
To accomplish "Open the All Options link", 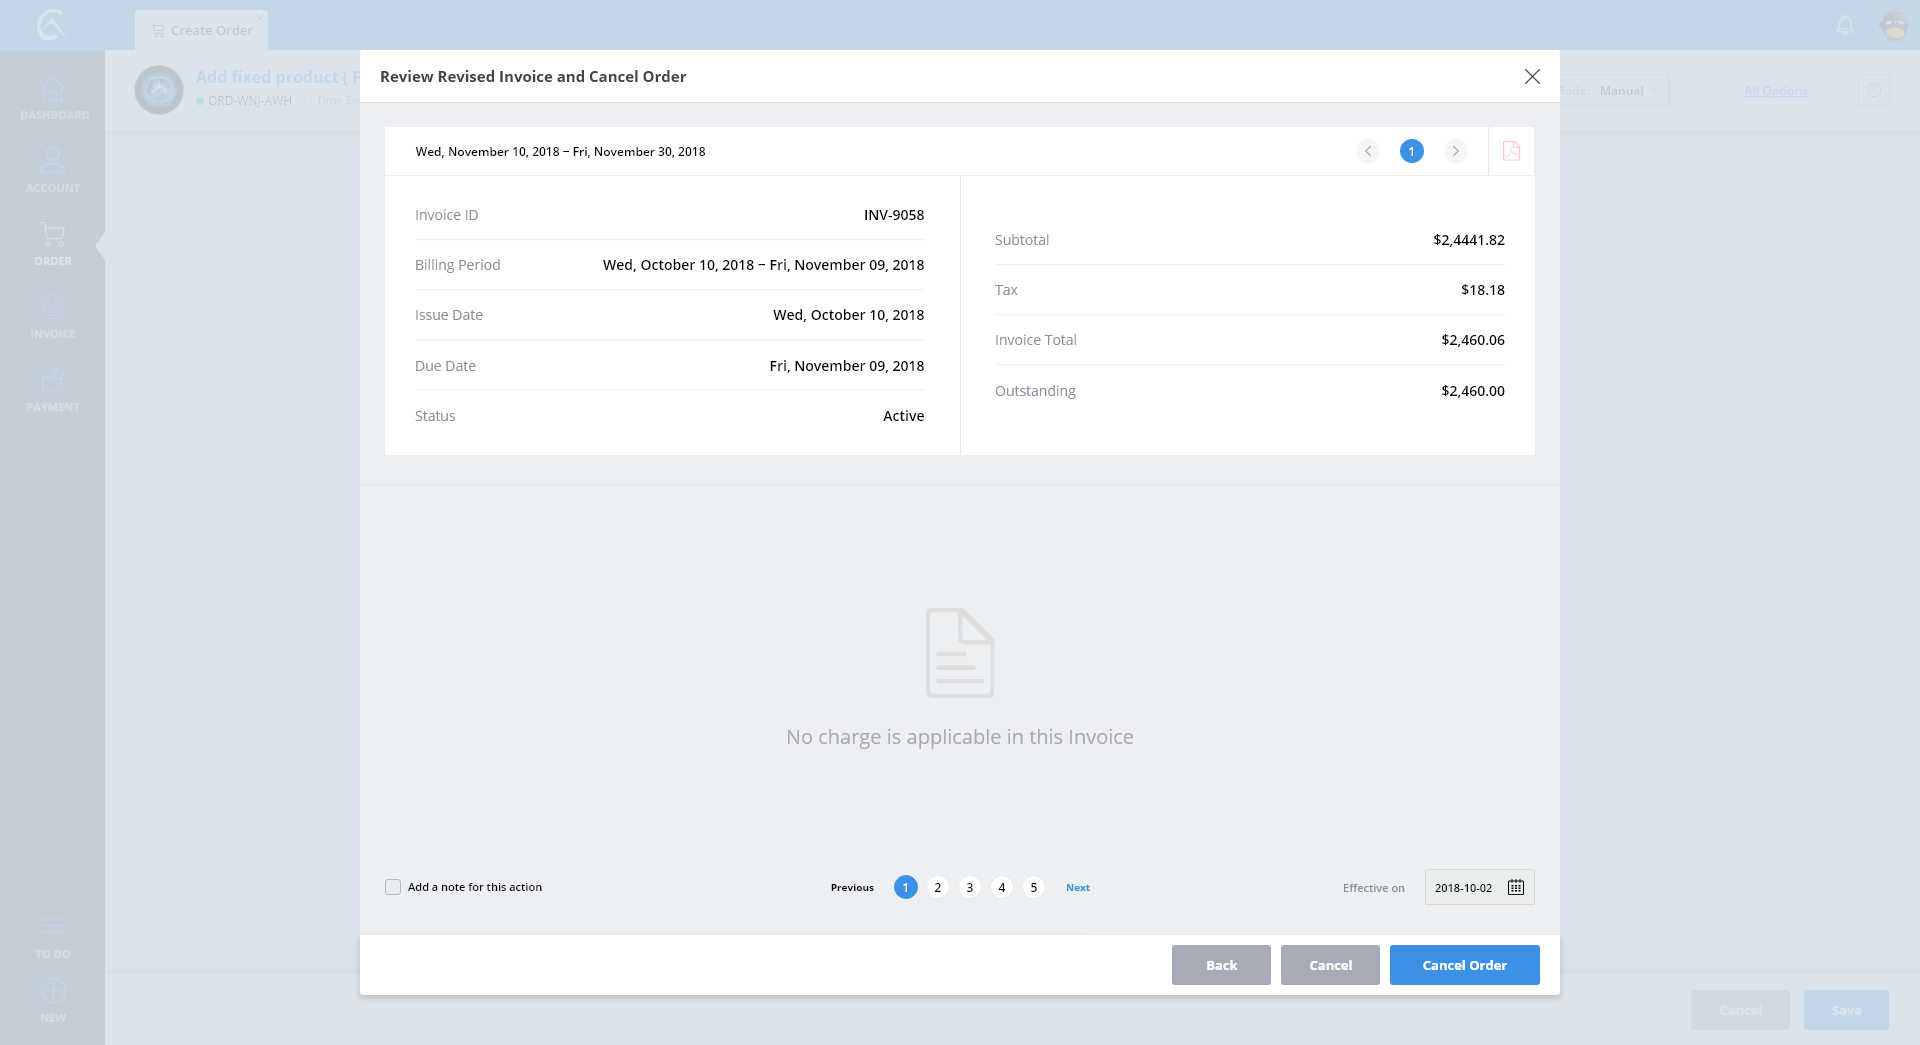I will point(1775,91).
